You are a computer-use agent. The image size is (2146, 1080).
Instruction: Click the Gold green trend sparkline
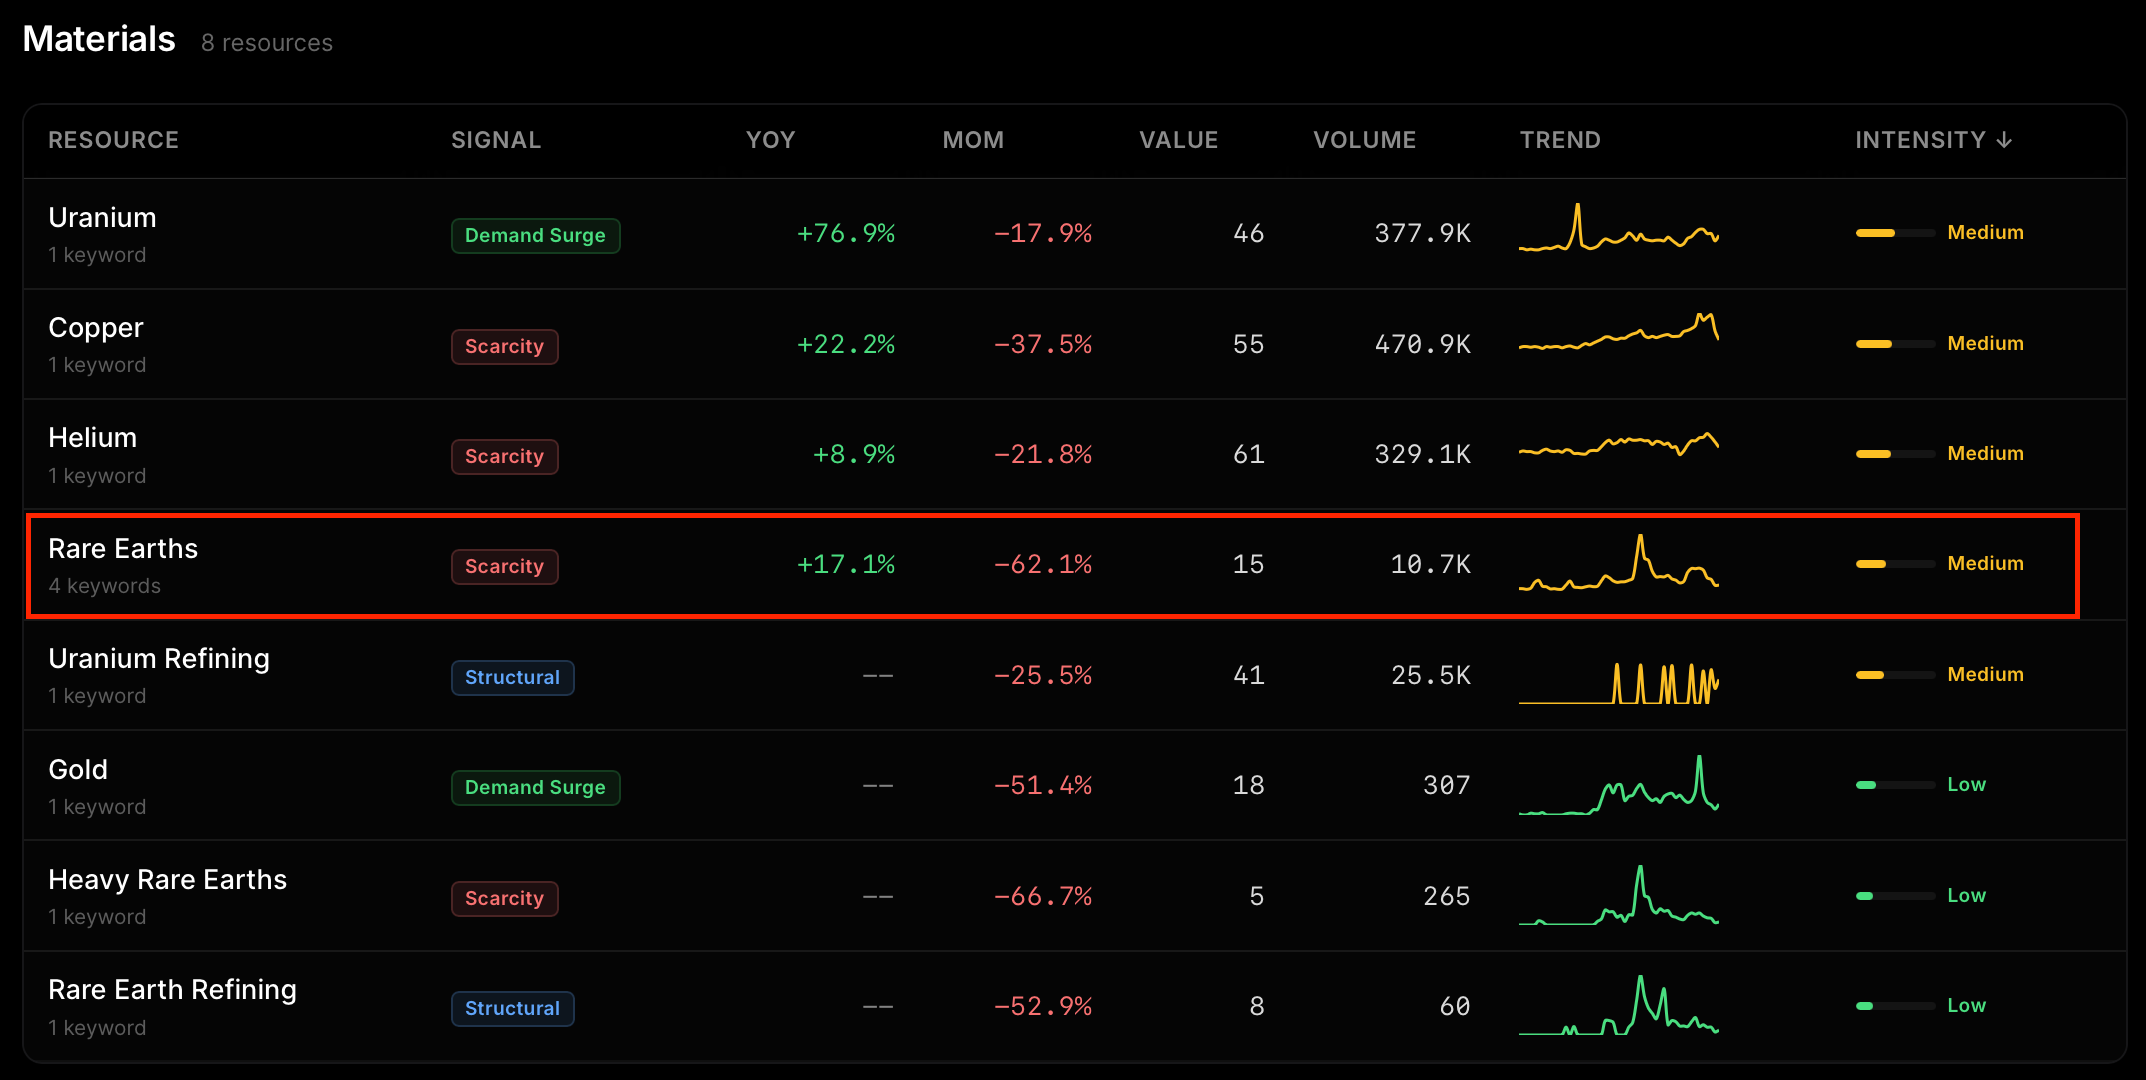[1618, 786]
